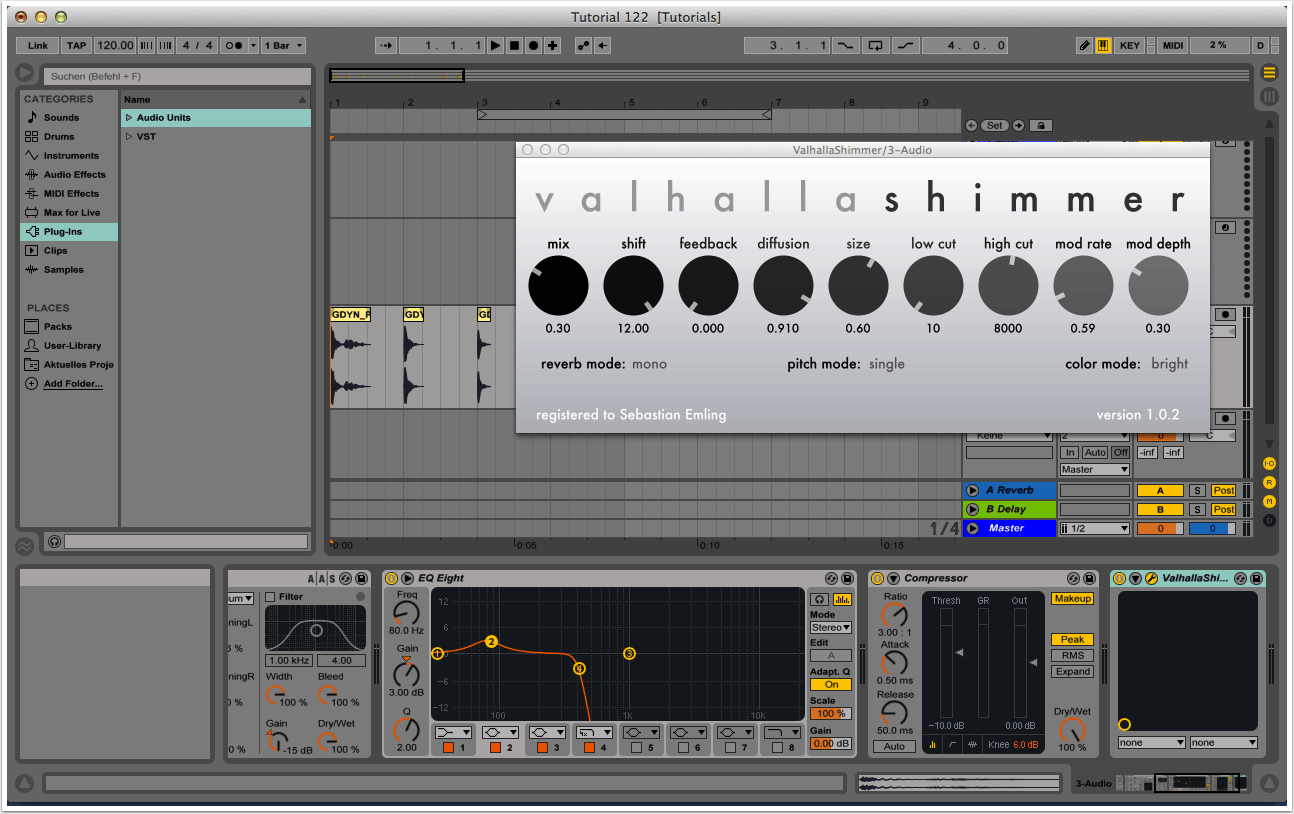The width and height of the screenshot is (1294, 814).
Task: Click the wrench icon on ValhallaShimmer device
Action: pyautogui.click(x=1151, y=578)
